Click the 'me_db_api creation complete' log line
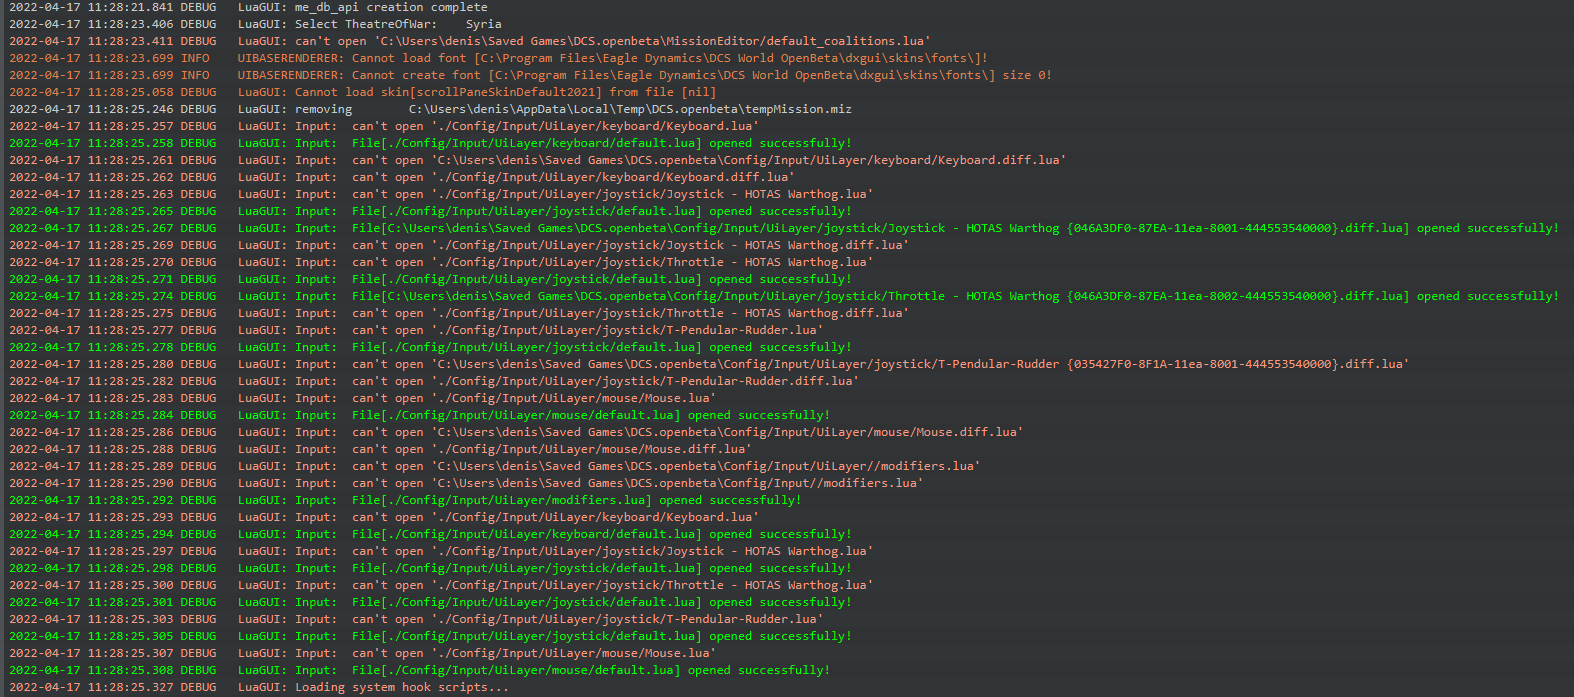The width and height of the screenshot is (1574, 697). pyautogui.click(x=248, y=7)
